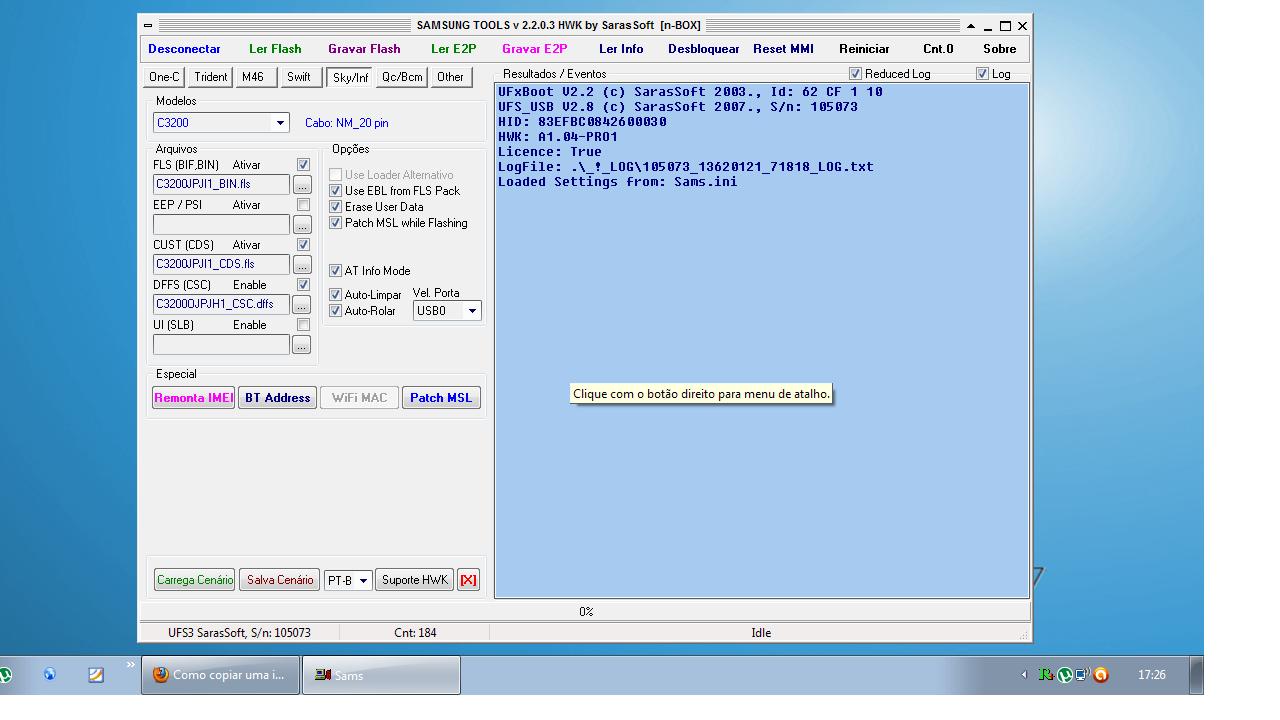Click the red [X] button beside Suporte HWK
This screenshot has height=720, width=1280.
click(468, 580)
